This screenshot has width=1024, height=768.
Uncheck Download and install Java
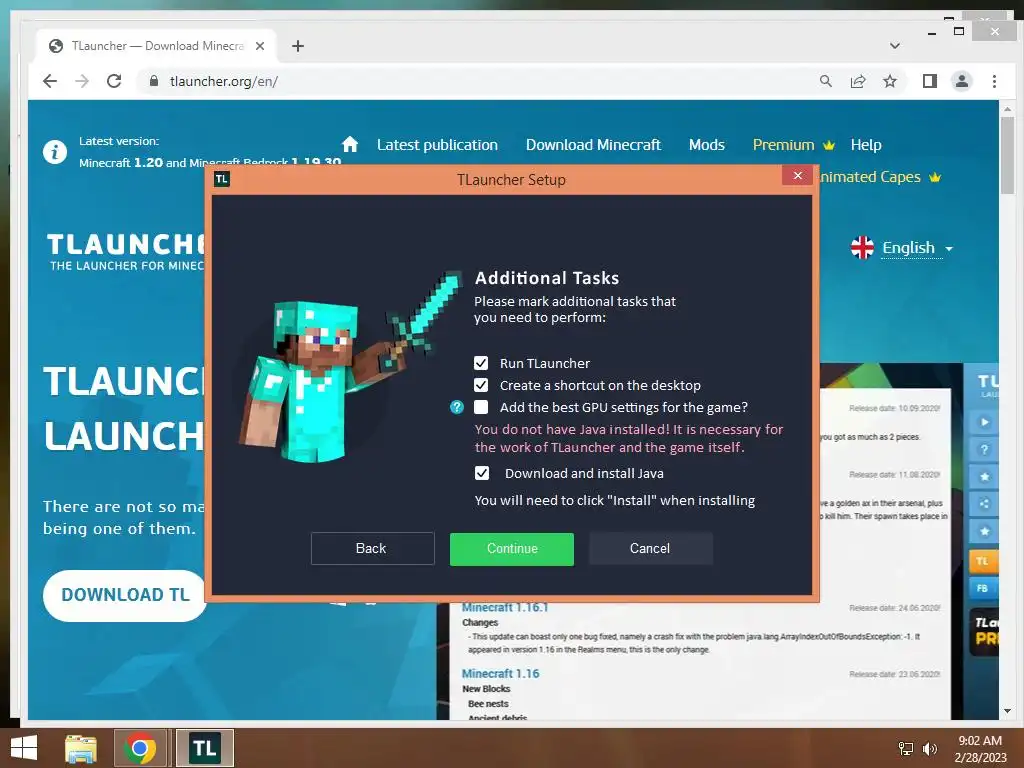pos(481,473)
